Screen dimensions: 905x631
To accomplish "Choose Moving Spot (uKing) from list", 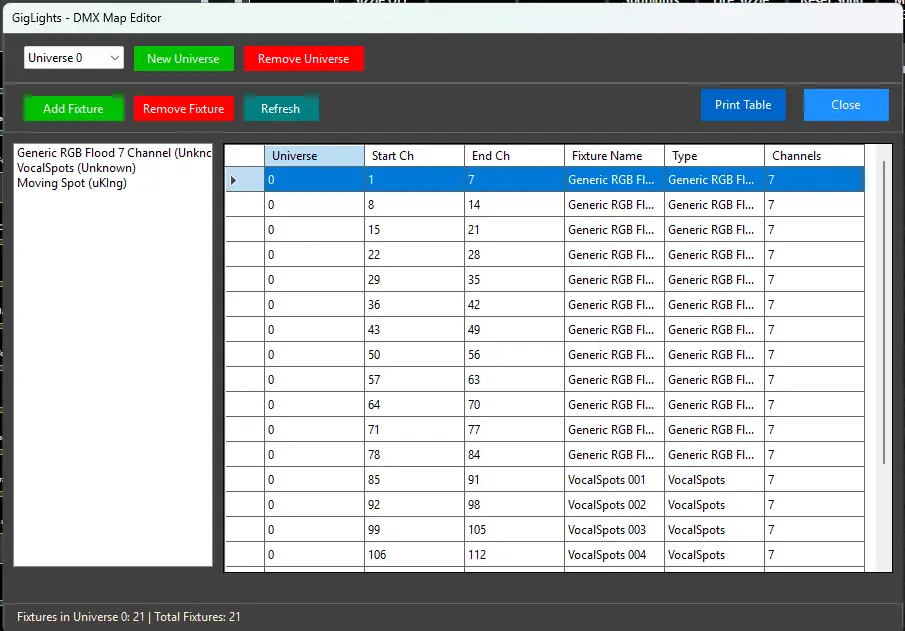I will (x=72, y=183).
